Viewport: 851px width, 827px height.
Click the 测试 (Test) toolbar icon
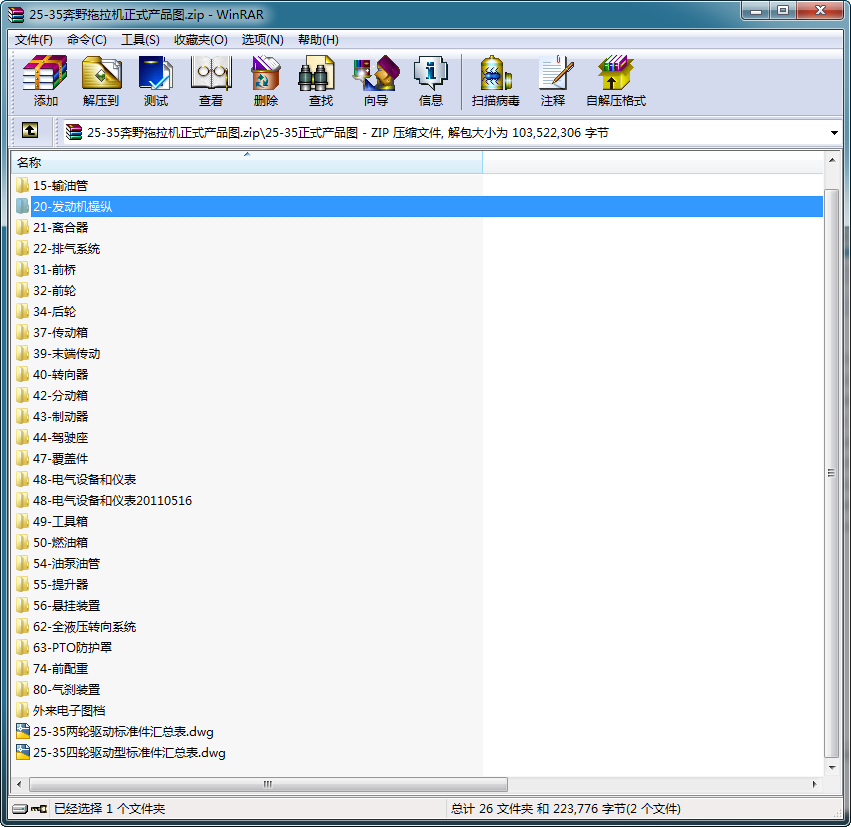pyautogui.click(x=155, y=80)
